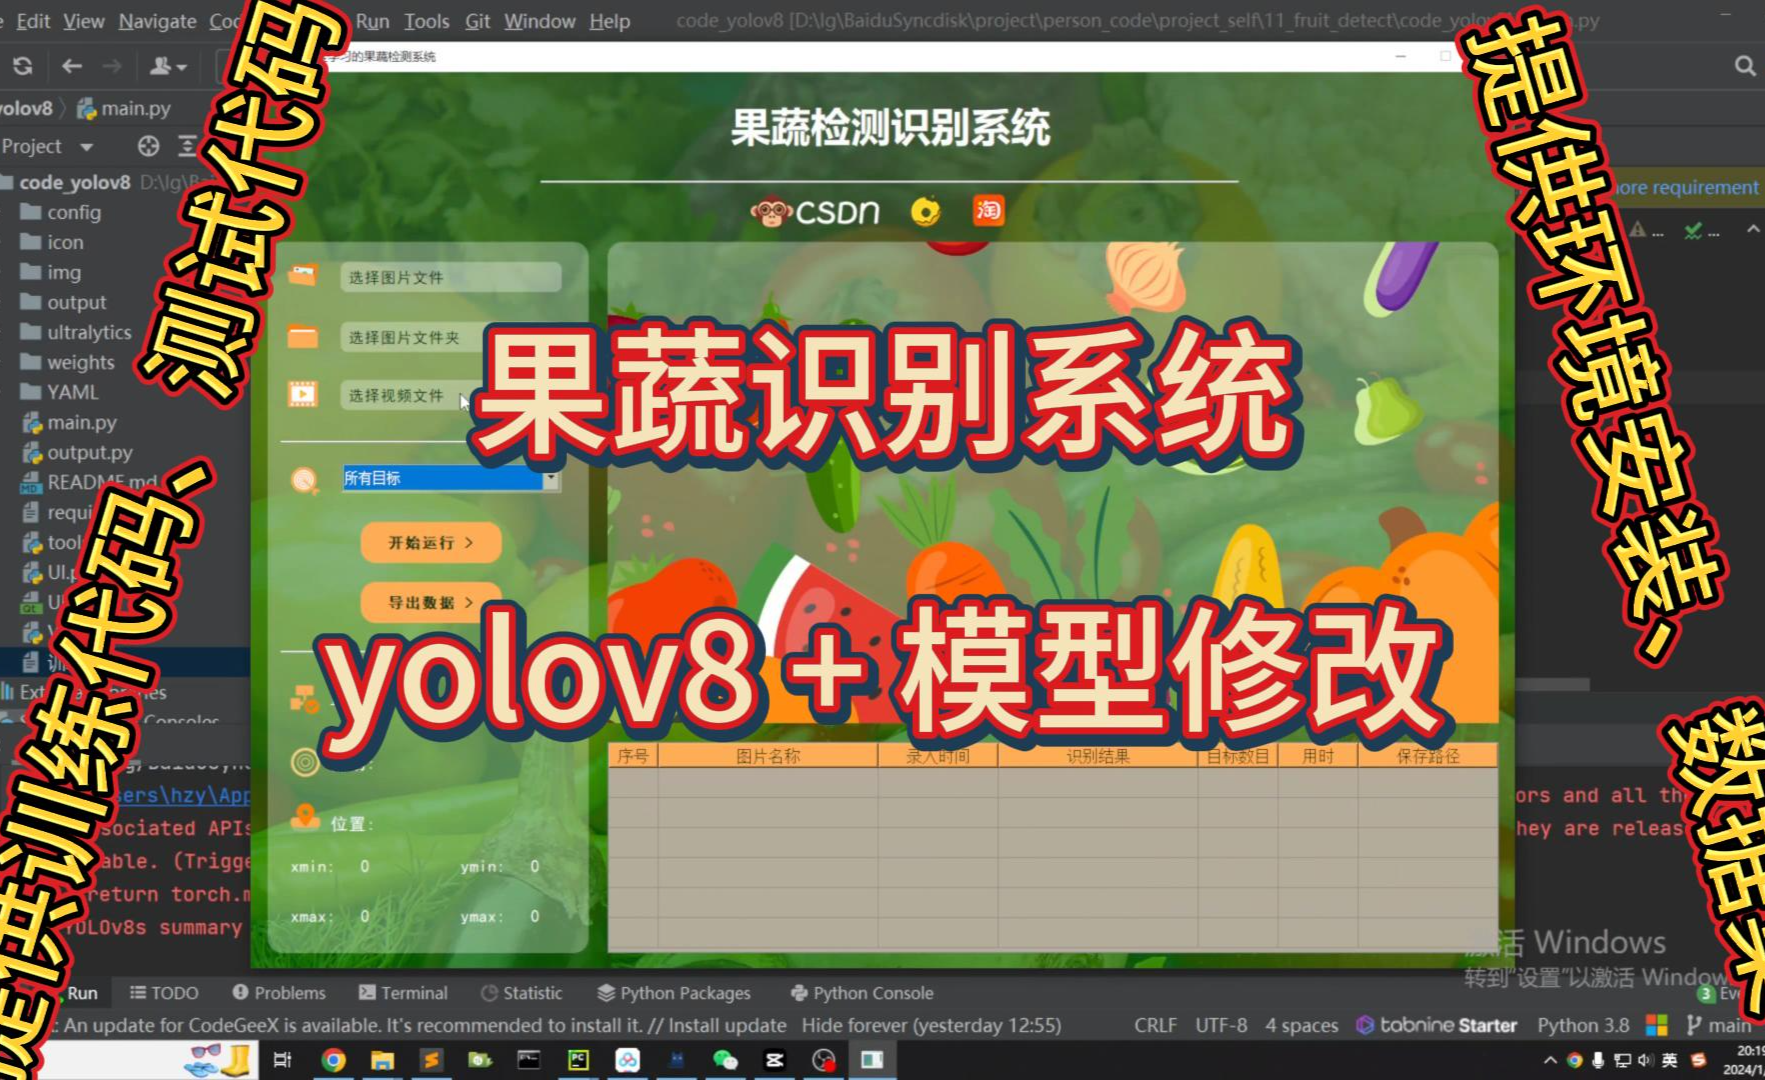Screen dimensions: 1765x1080
Task: Click the image folder icon beside 选择图片文件夹
Action: pos(305,337)
